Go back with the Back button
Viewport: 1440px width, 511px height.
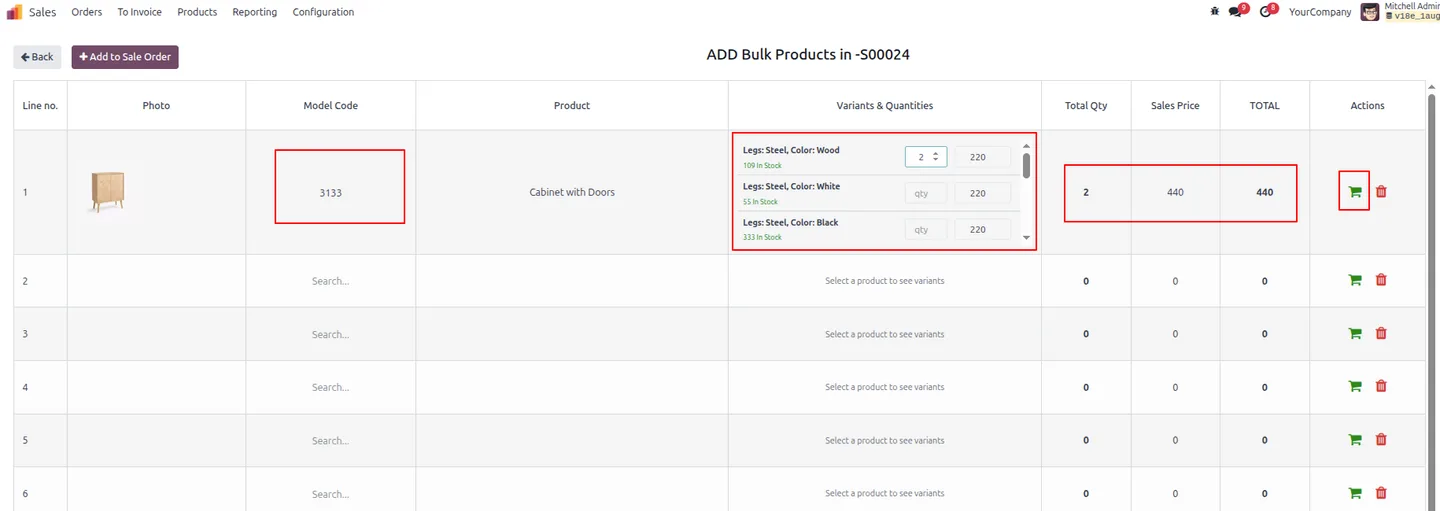tap(37, 57)
